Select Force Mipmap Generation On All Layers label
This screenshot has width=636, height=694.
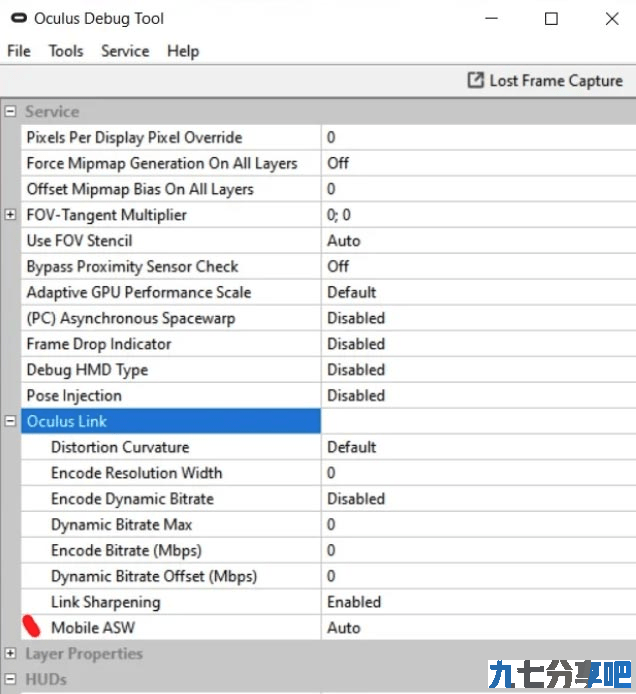click(162, 163)
